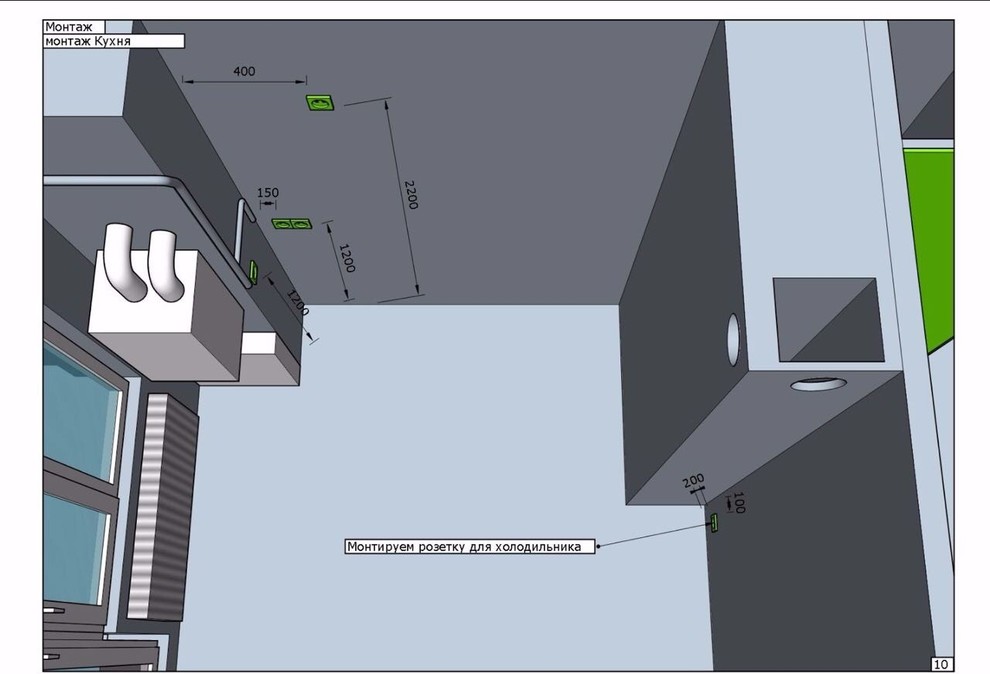Click the round hole on the cabinet side
Image resolution: width=990 pixels, height=674 pixels.
coord(733,339)
